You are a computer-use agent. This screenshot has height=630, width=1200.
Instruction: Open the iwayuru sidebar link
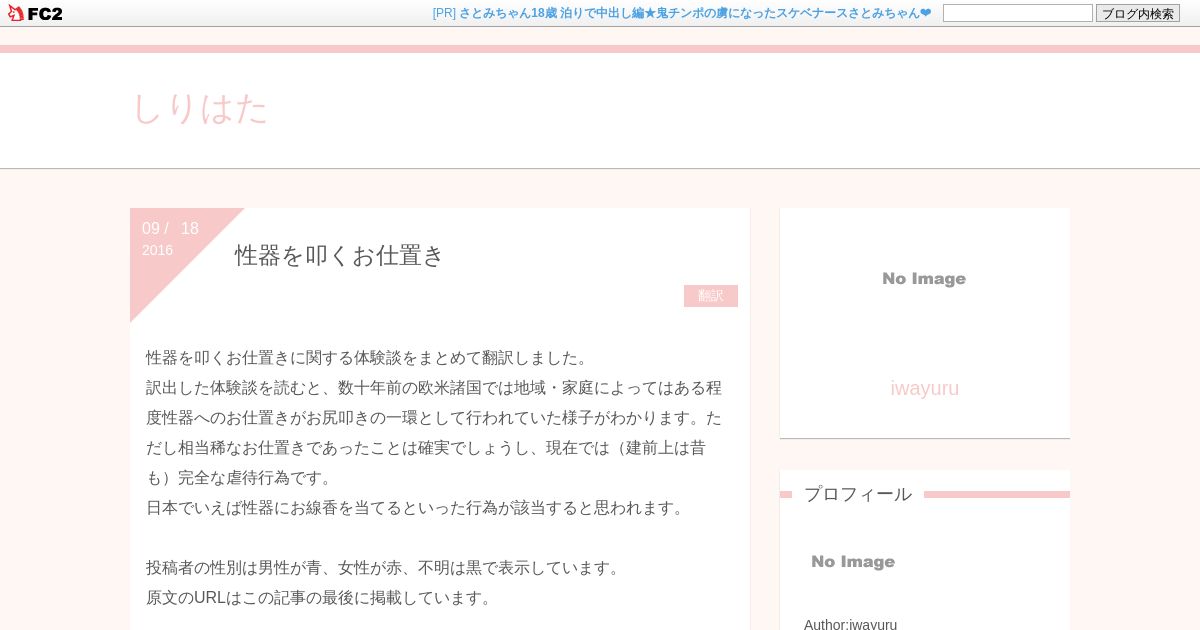(925, 388)
